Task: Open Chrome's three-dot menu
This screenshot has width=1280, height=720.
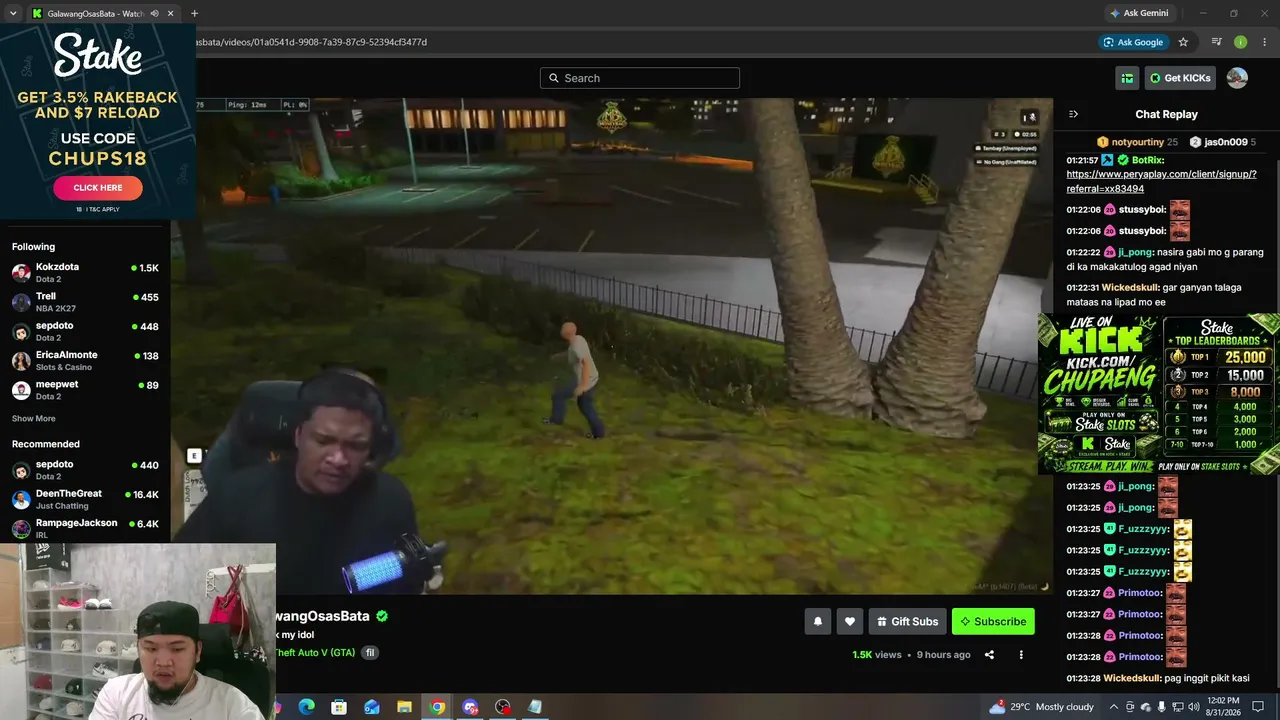Action: (x=1265, y=42)
